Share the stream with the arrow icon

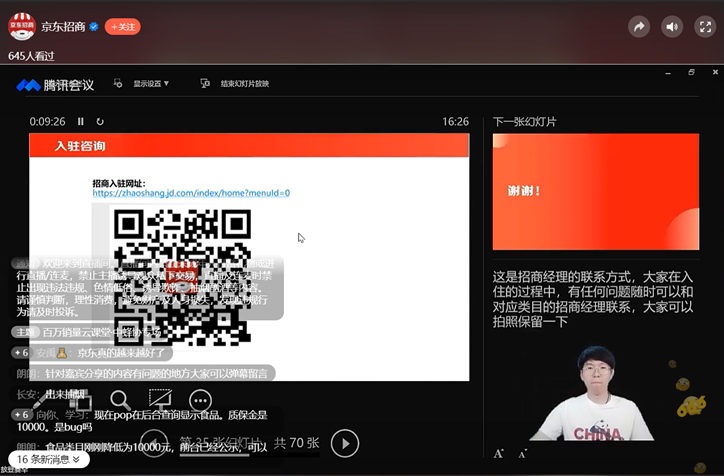[639, 27]
